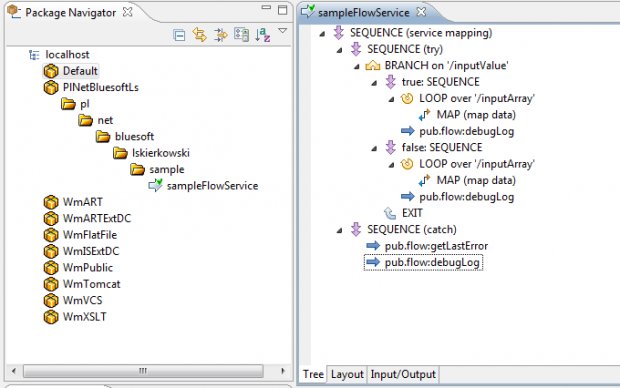The width and height of the screenshot is (620, 388).
Task: Select first MAP (map data) step icon
Action: 424,115
